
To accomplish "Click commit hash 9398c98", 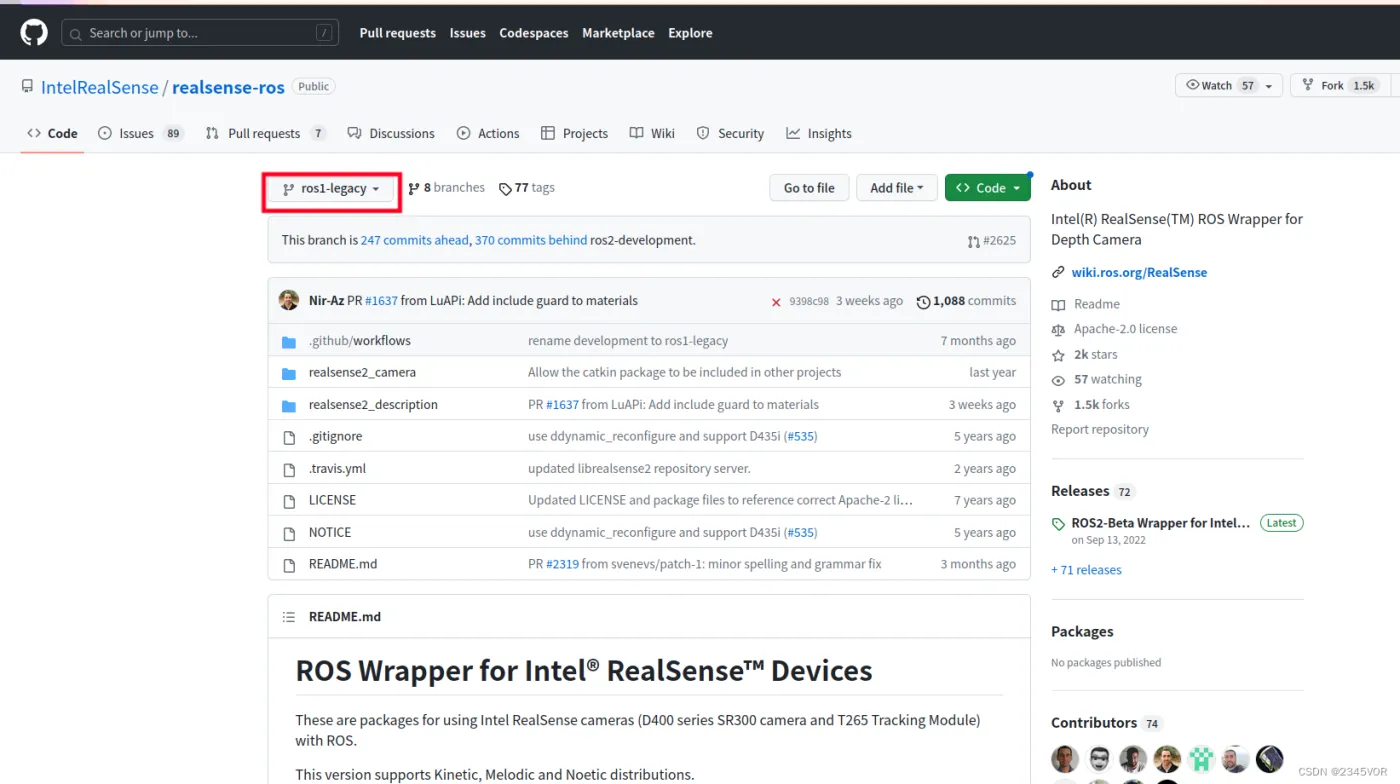I will click(809, 302).
